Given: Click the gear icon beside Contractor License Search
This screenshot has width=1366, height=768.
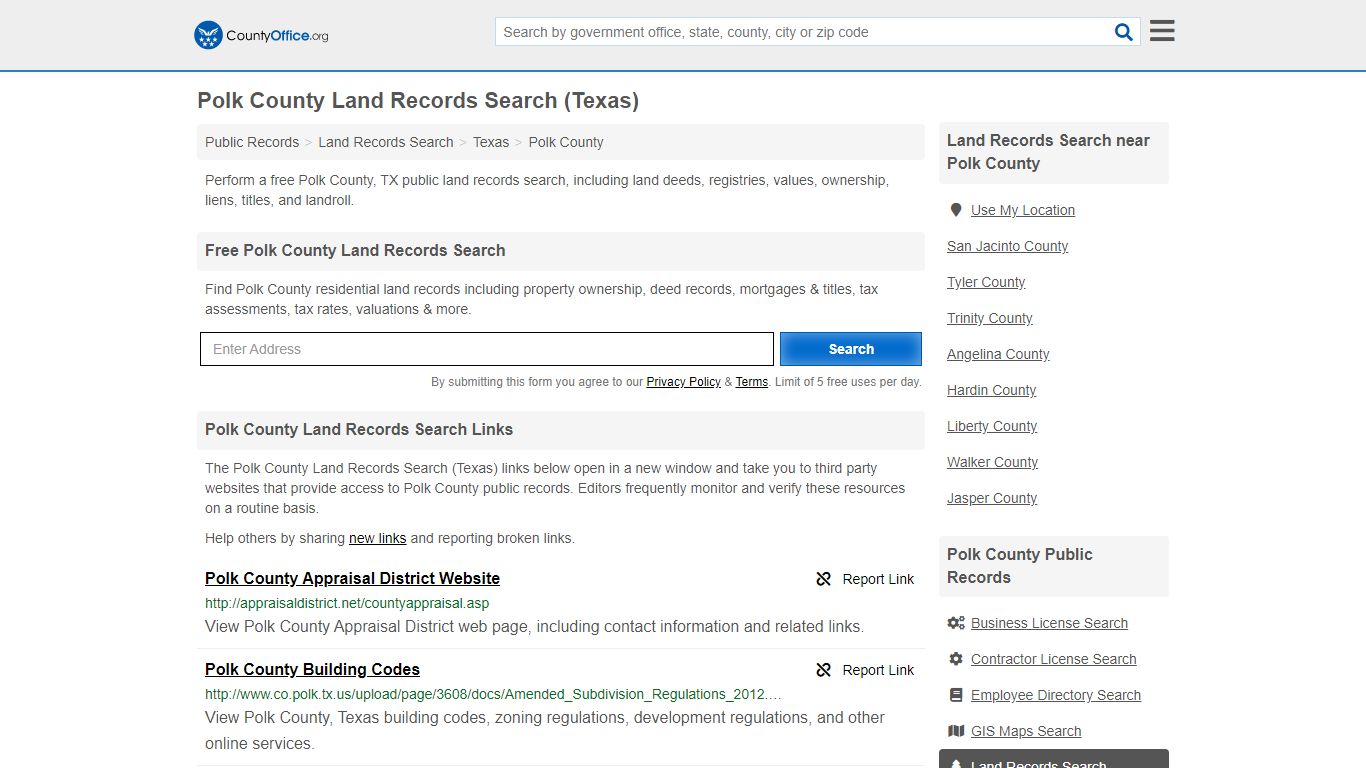Looking at the screenshot, I should click(x=956, y=659).
